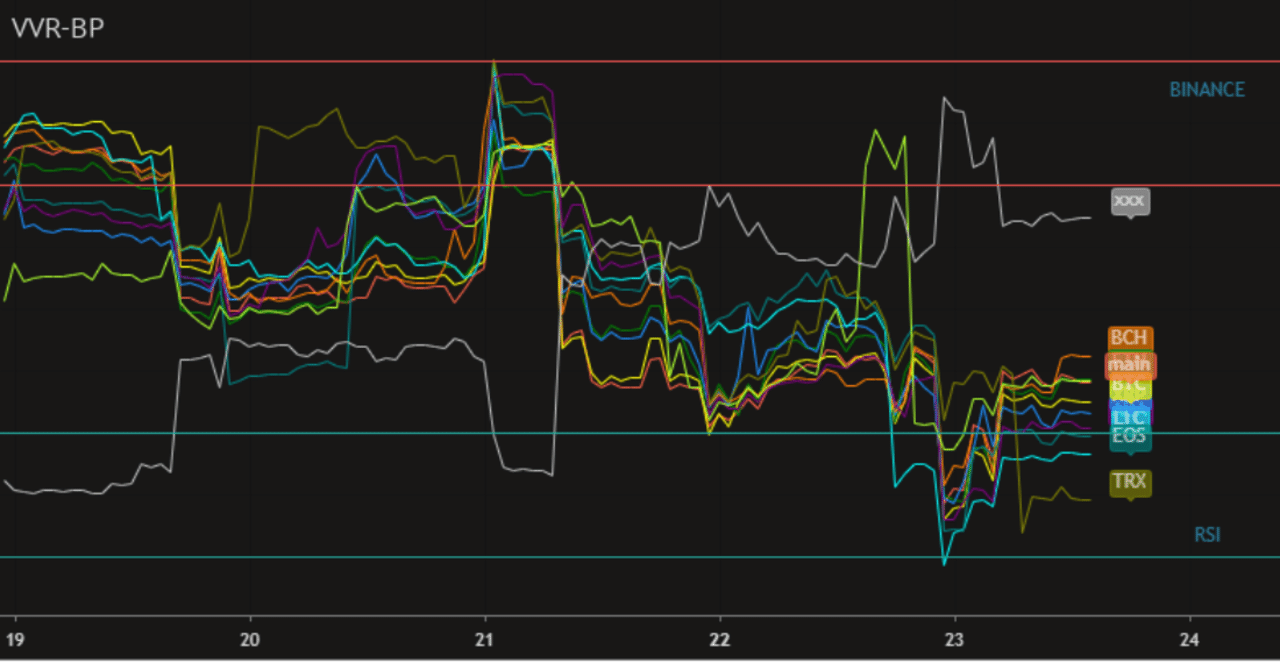Select the grey xxx price tag
Image resolution: width=1280 pixels, height=670 pixels.
coord(1131,201)
